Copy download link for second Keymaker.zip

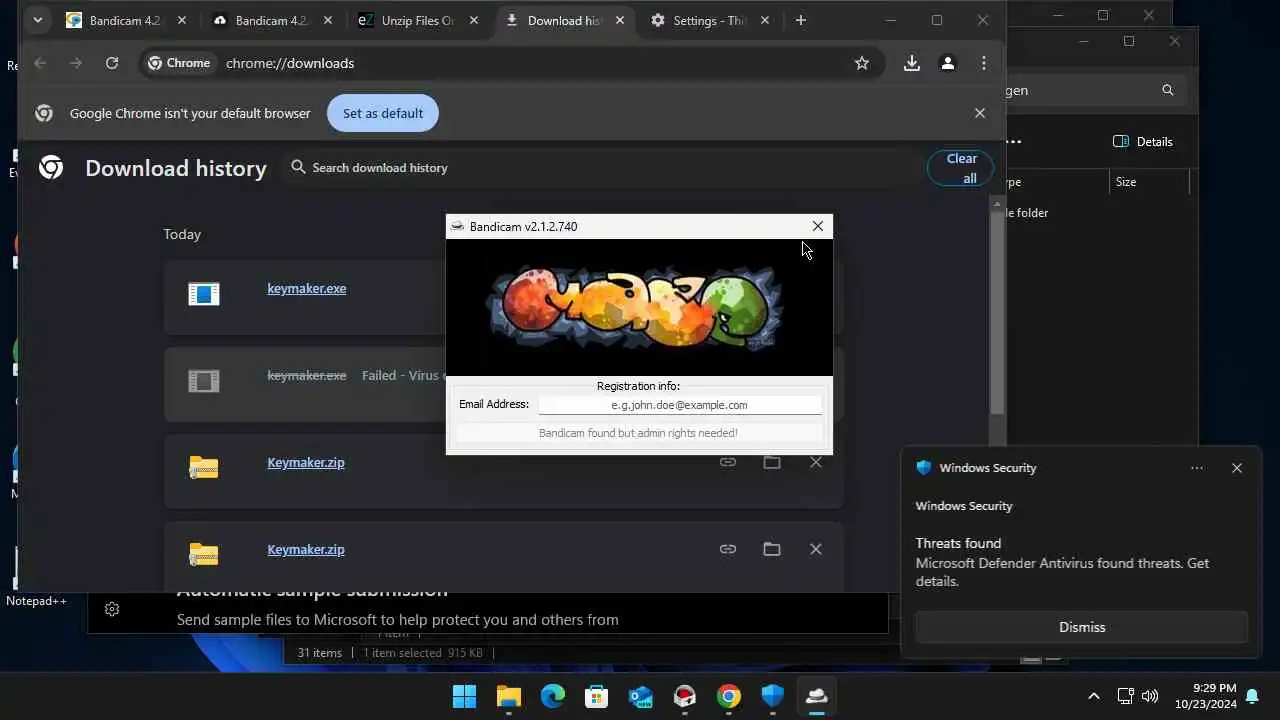click(x=728, y=549)
